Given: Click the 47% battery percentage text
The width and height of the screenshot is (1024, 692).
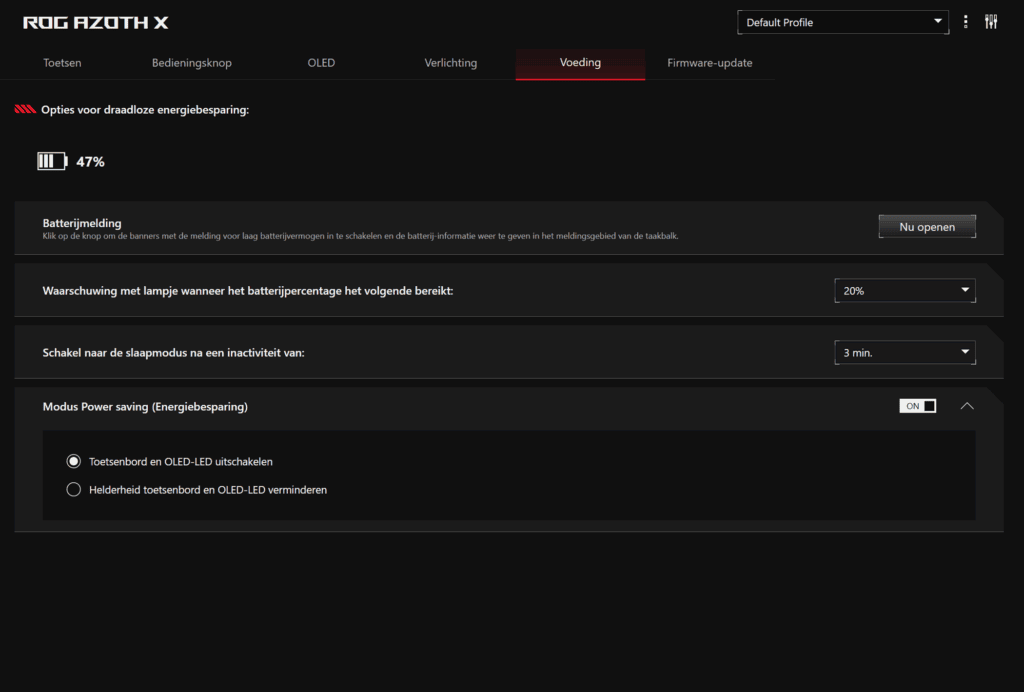Looking at the screenshot, I should point(90,161).
